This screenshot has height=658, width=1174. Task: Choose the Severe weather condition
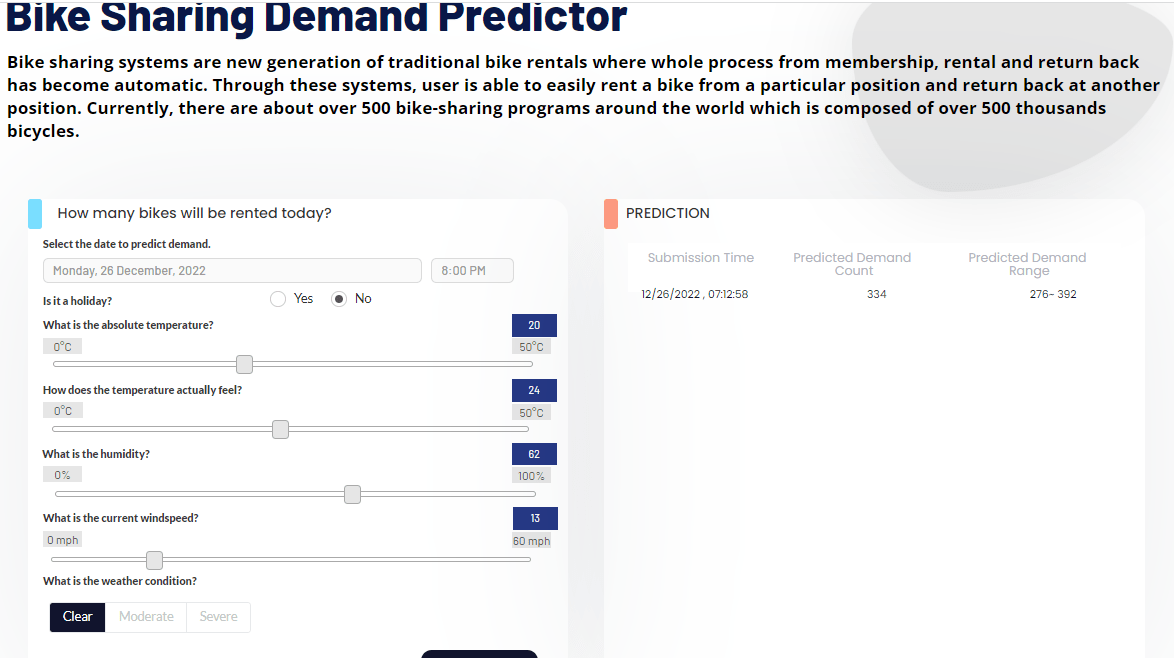(218, 617)
